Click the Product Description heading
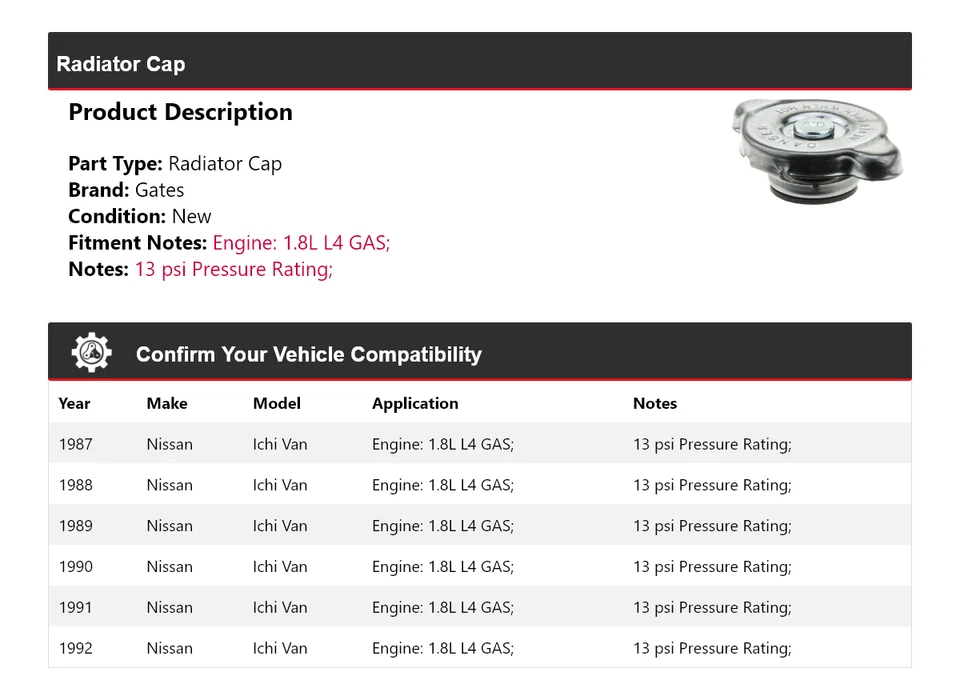Viewport: 960px width, 700px height. tap(180, 112)
